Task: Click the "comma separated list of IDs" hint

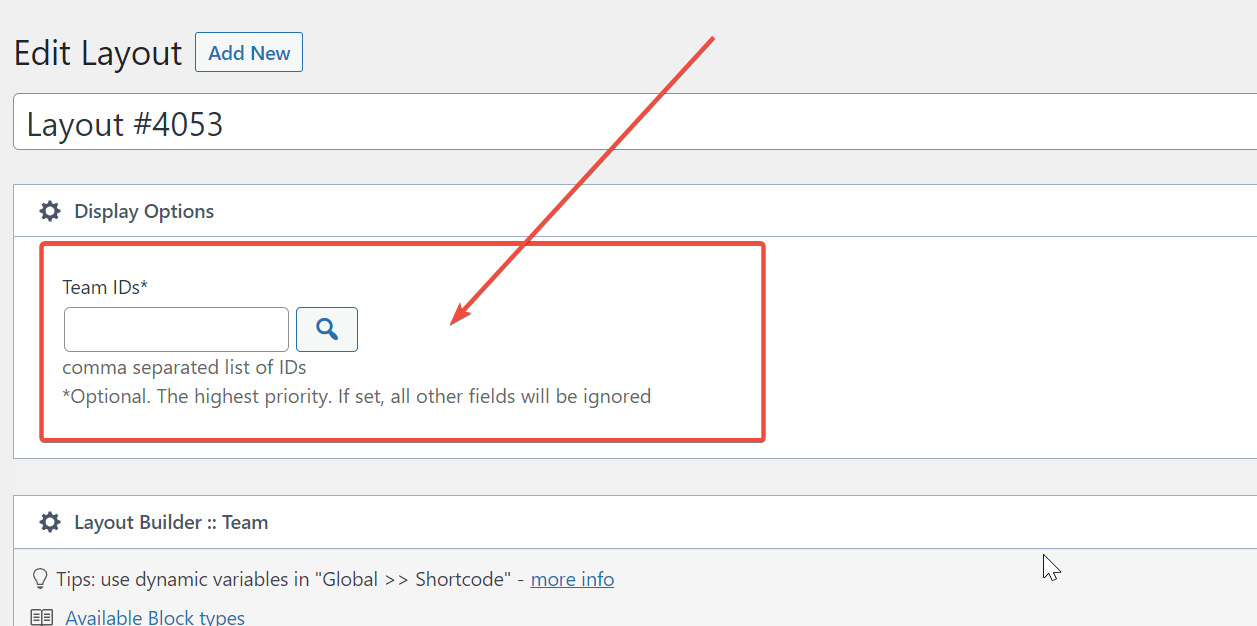Action: 184,367
